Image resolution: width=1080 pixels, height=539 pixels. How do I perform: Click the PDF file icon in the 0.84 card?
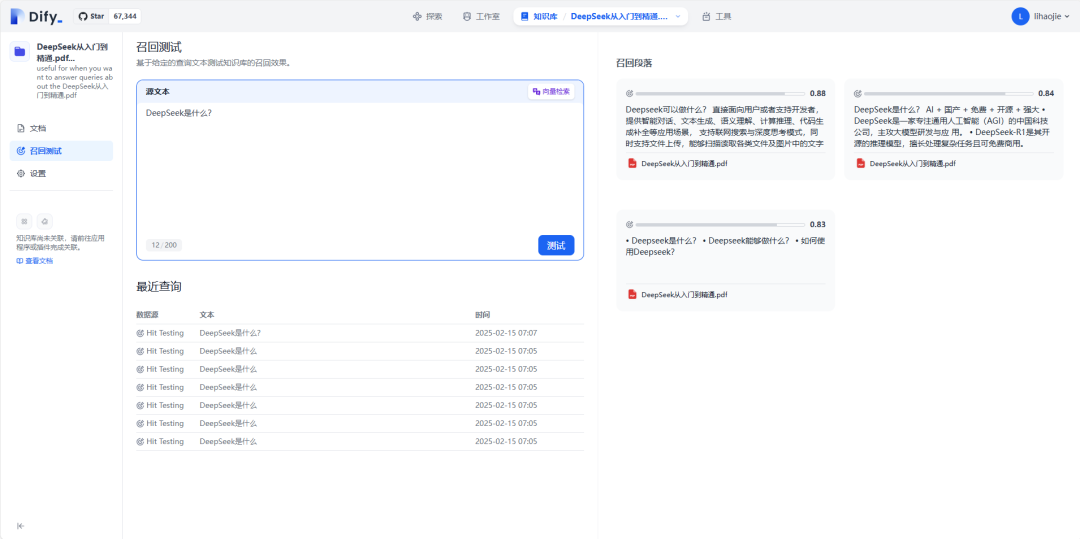point(860,164)
